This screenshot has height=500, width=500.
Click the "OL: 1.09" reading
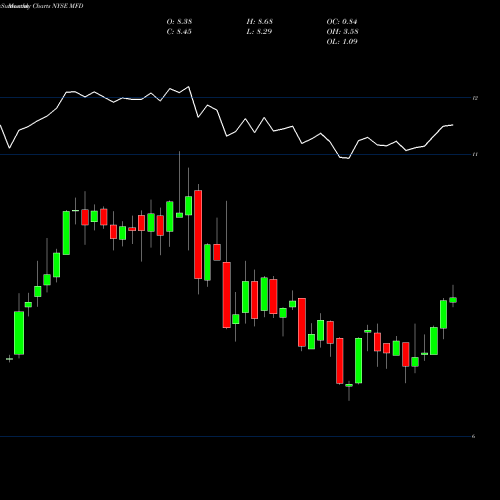coord(342,42)
